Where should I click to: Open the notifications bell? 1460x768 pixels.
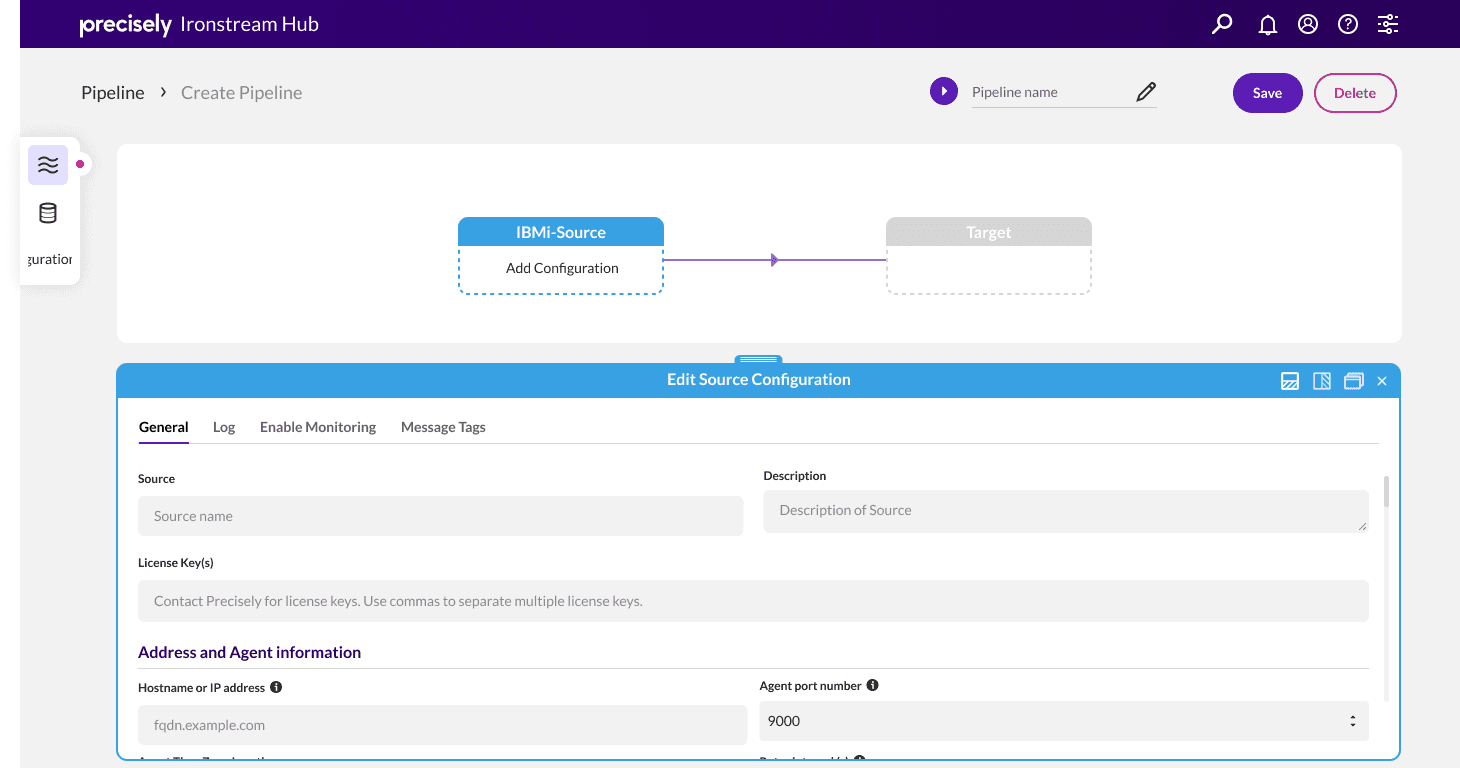point(1268,25)
